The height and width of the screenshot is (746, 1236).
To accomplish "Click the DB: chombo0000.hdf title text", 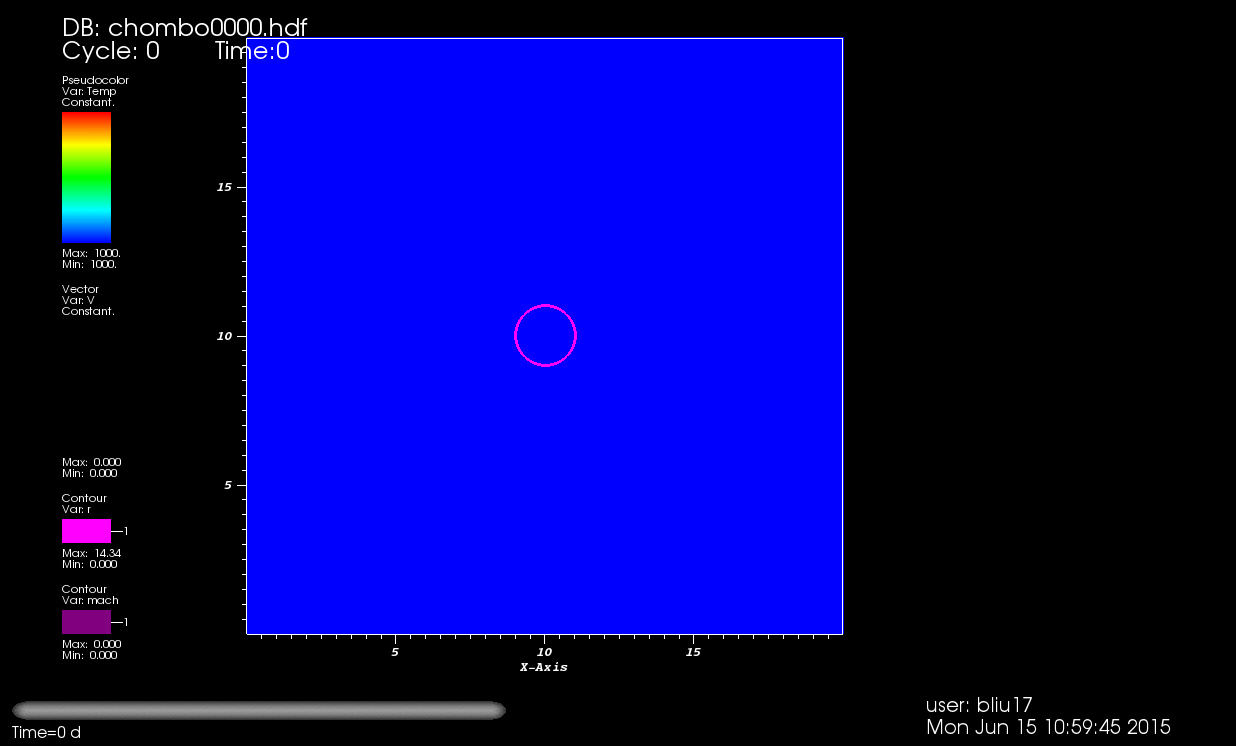I will (x=184, y=27).
